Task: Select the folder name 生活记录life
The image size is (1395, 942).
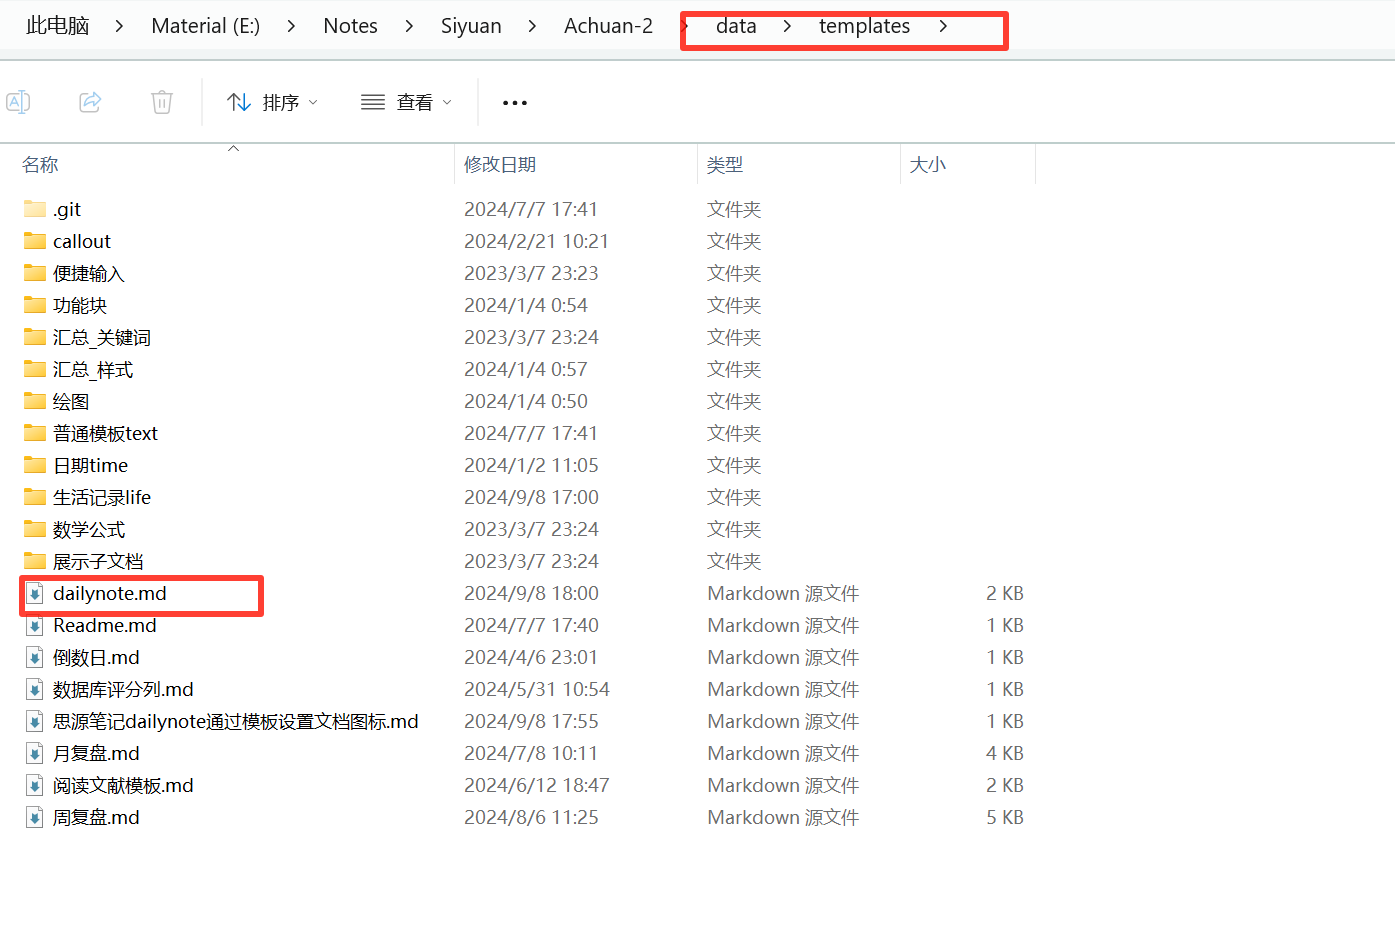Action: pyautogui.click(x=102, y=497)
